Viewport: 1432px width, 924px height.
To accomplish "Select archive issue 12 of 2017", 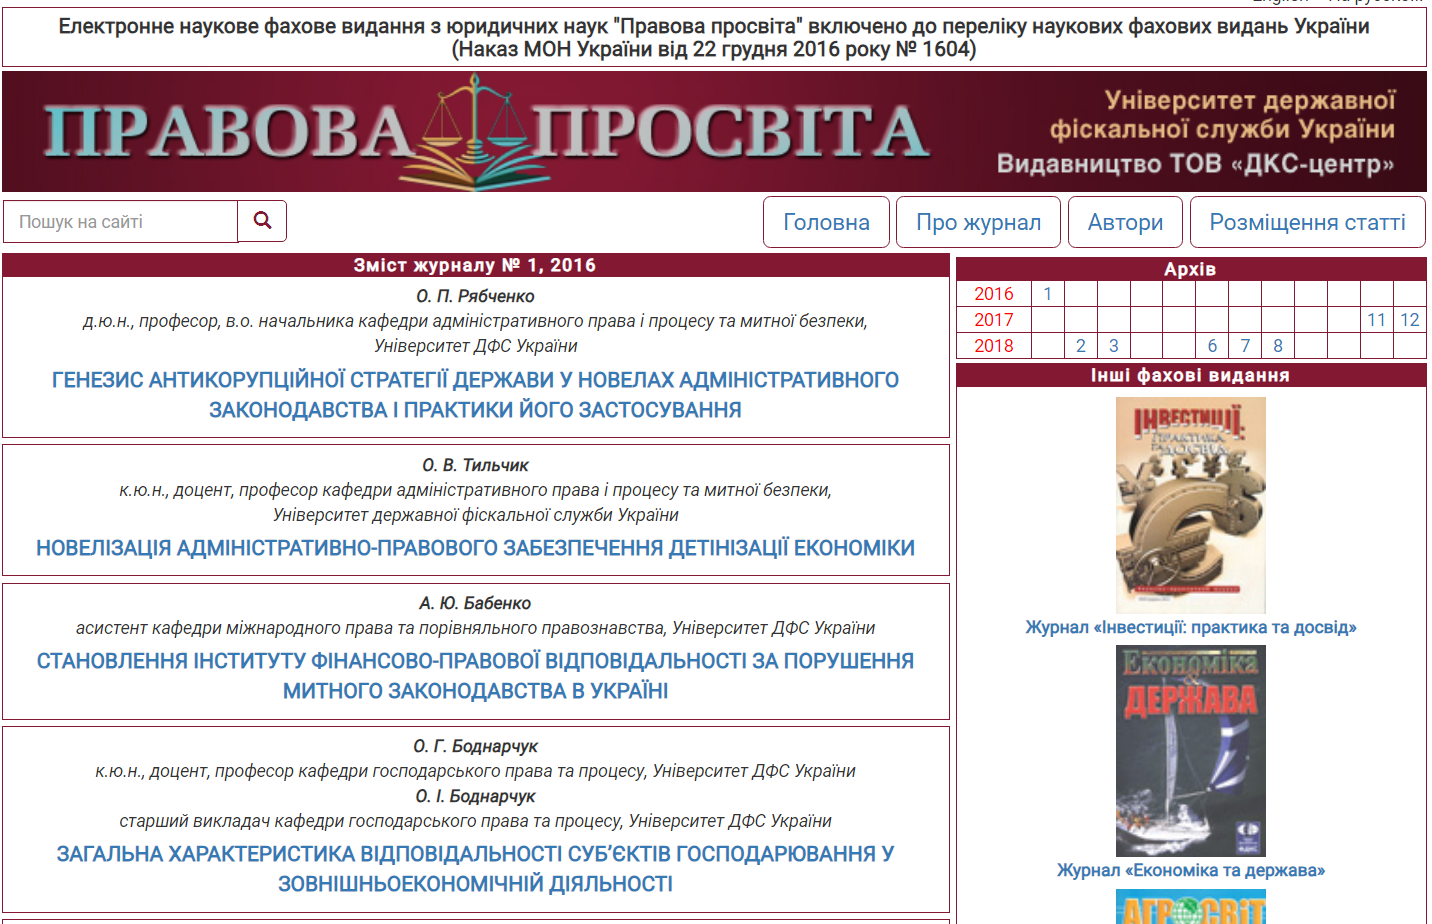I will coord(1409,320).
